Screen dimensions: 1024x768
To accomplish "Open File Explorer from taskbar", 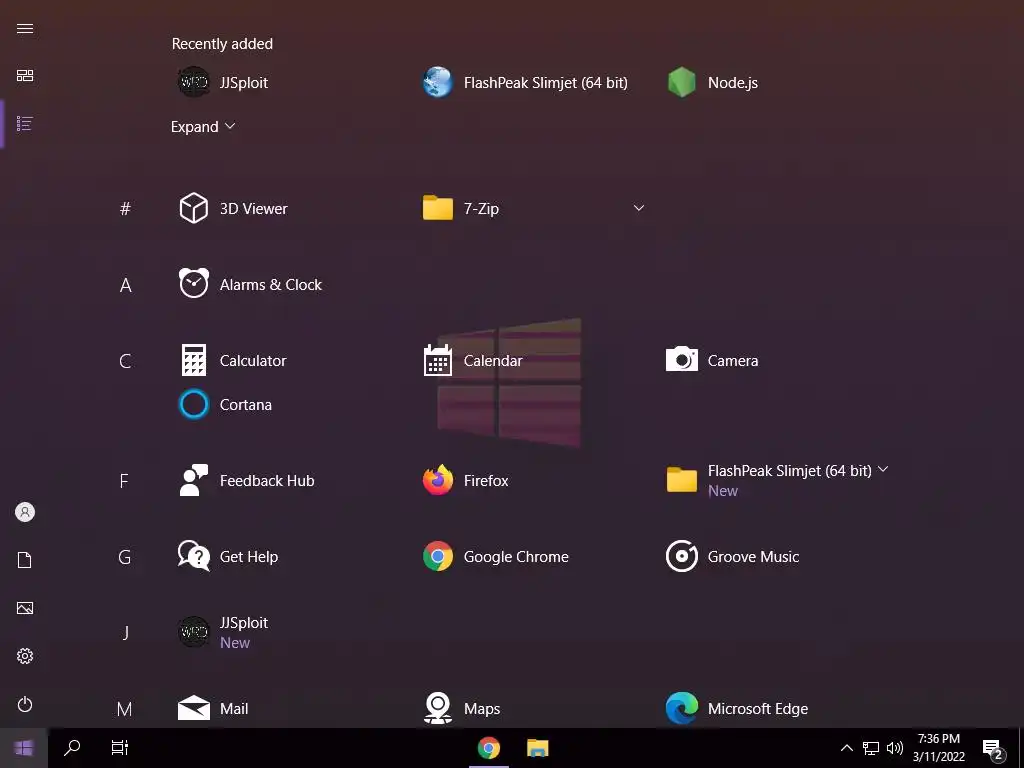I will point(537,748).
